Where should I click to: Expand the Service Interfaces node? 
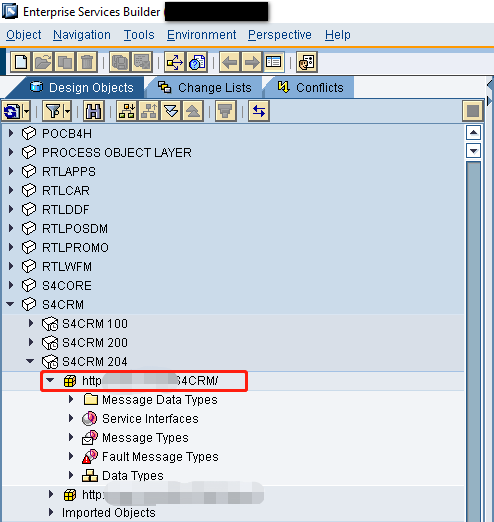tap(71, 418)
